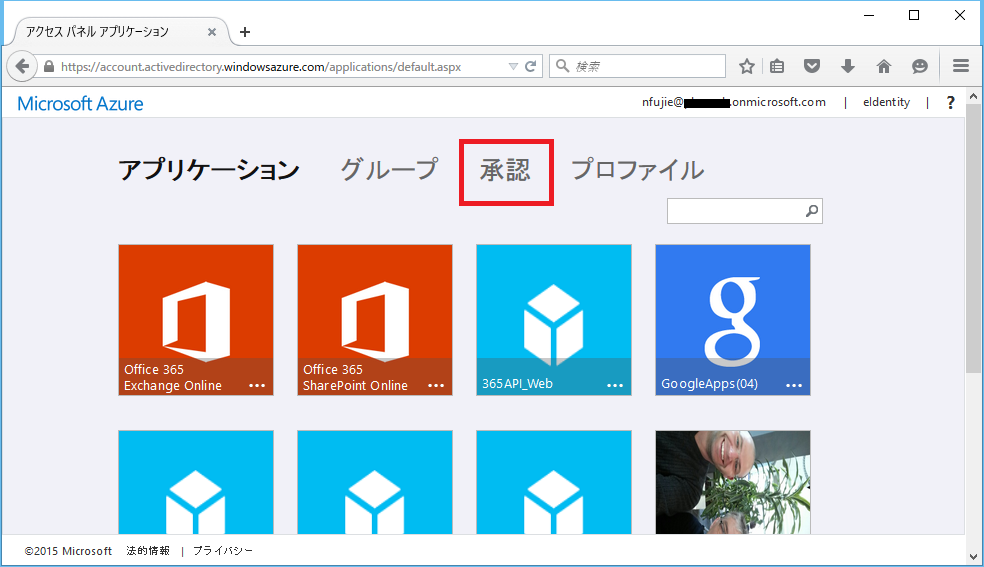The width and height of the screenshot is (984, 567).
Task: Open the プライバシー footer link
Action: point(223,551)
